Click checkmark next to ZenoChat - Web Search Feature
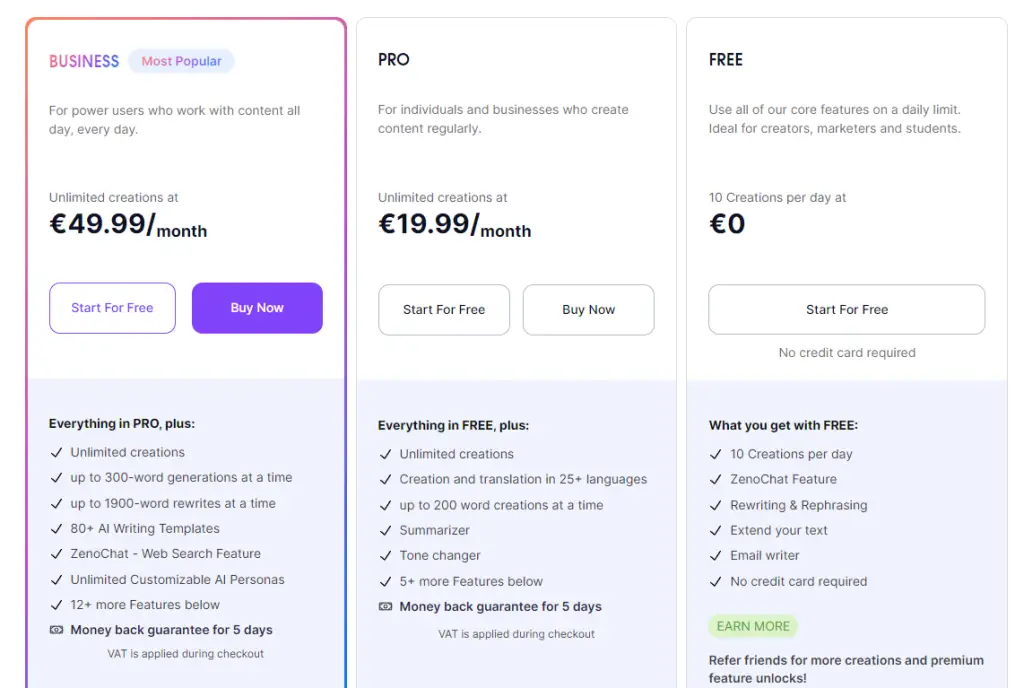Viewport: 1024px width, 688px height. pos(57,554)
